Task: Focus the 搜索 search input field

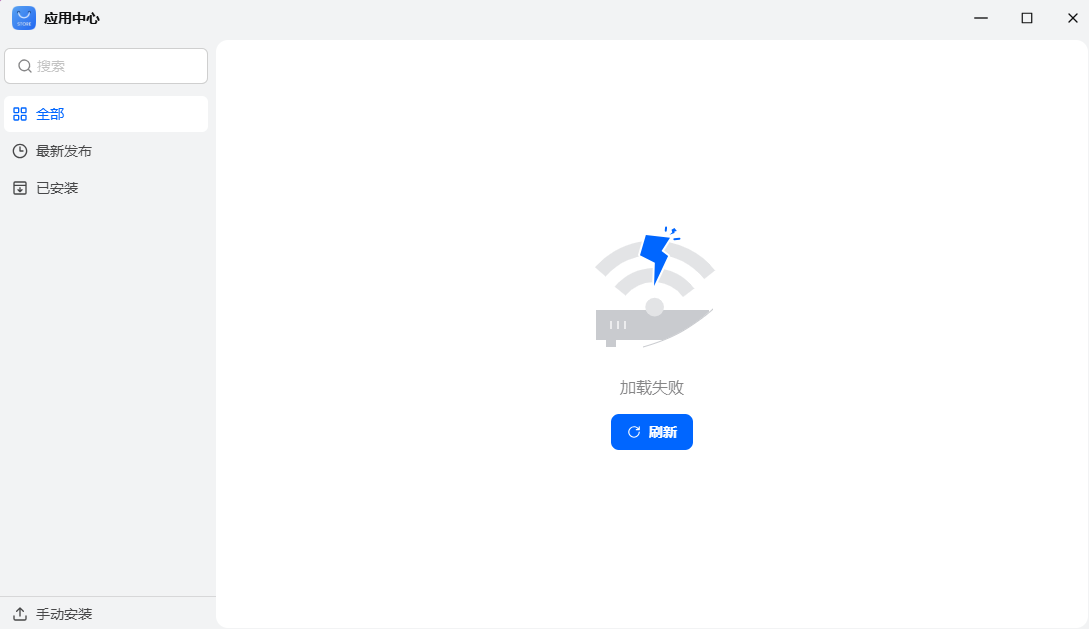Action: 106,66
